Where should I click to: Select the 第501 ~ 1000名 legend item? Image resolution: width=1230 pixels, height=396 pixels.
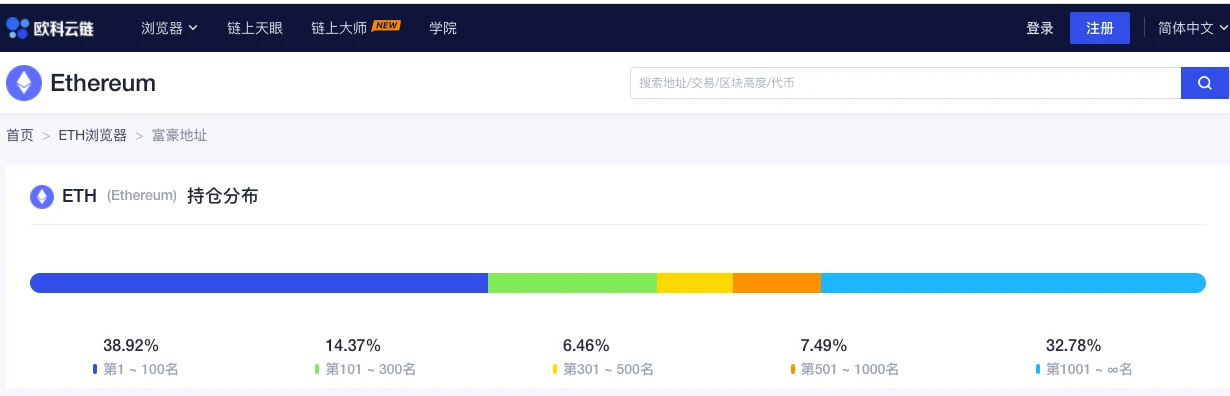click(845, 369)
